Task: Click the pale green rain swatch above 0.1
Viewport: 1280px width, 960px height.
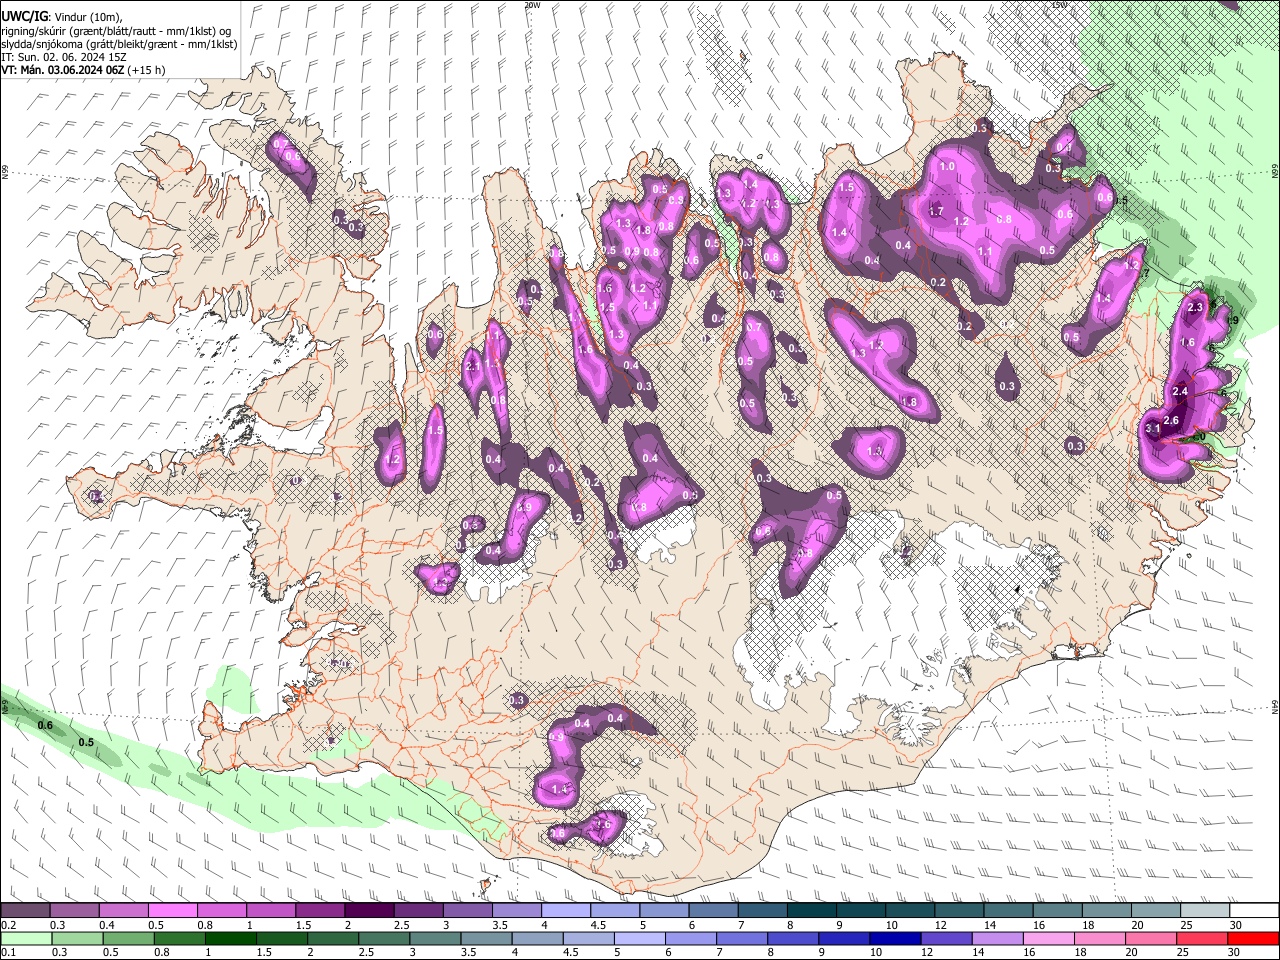Action: pos(26,938)
